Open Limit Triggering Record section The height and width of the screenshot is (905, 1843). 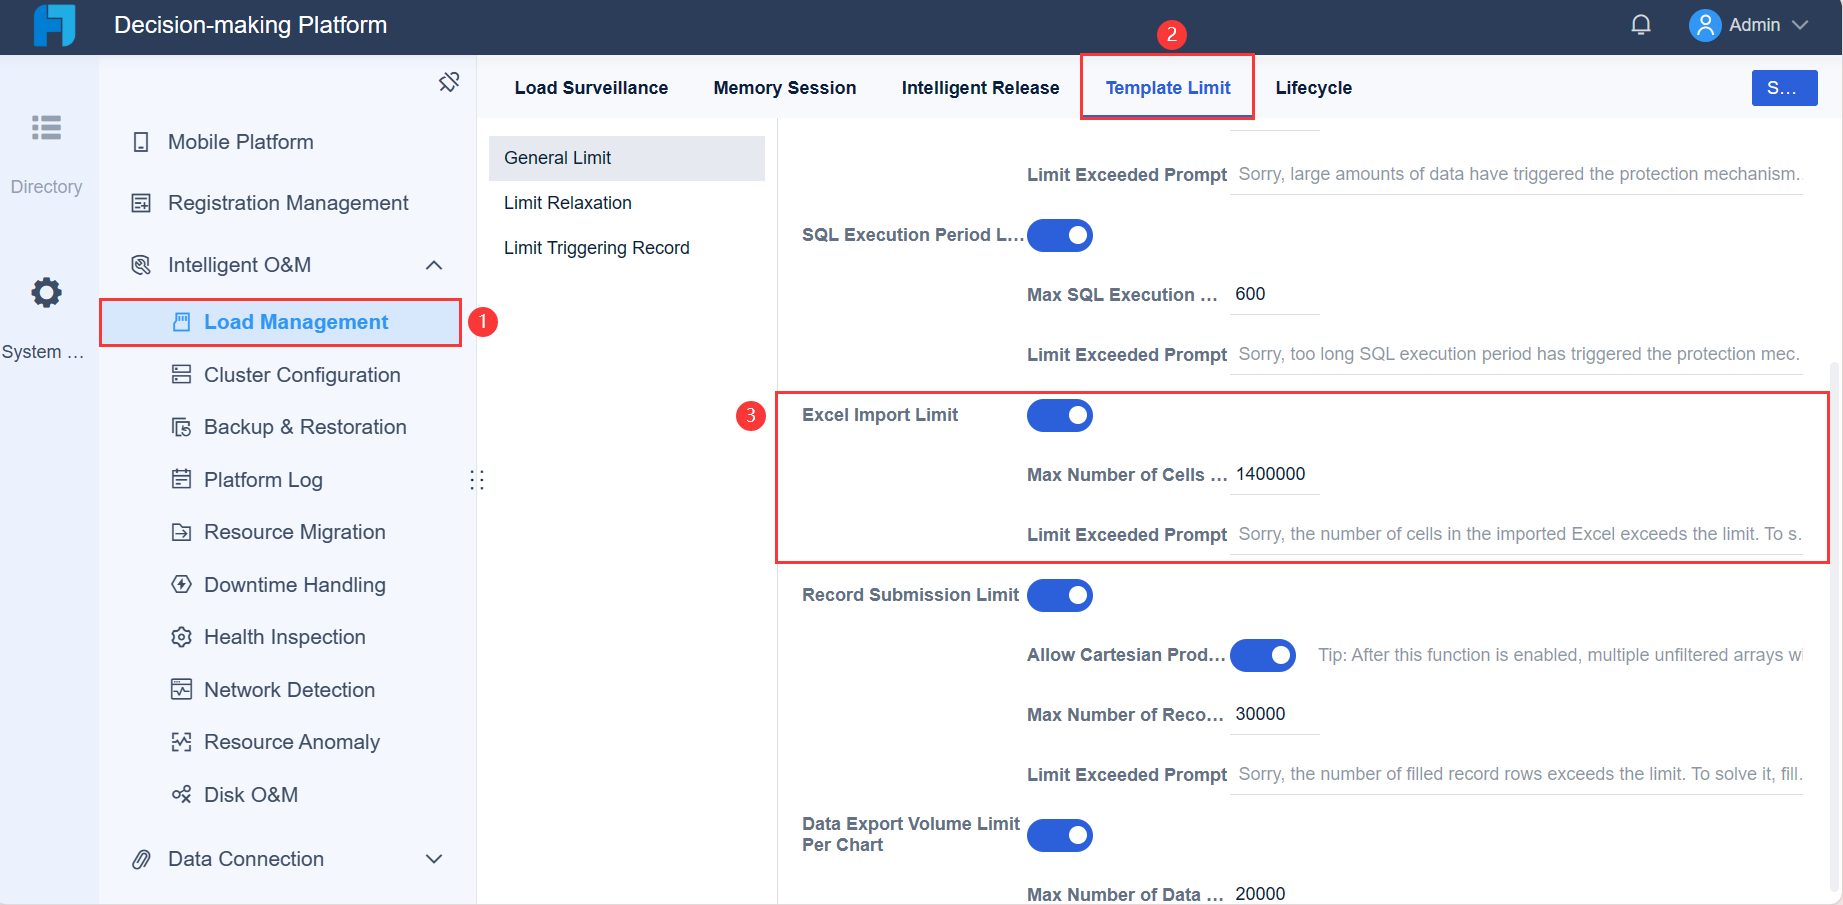pyautogui.click(x=596, y=248)
